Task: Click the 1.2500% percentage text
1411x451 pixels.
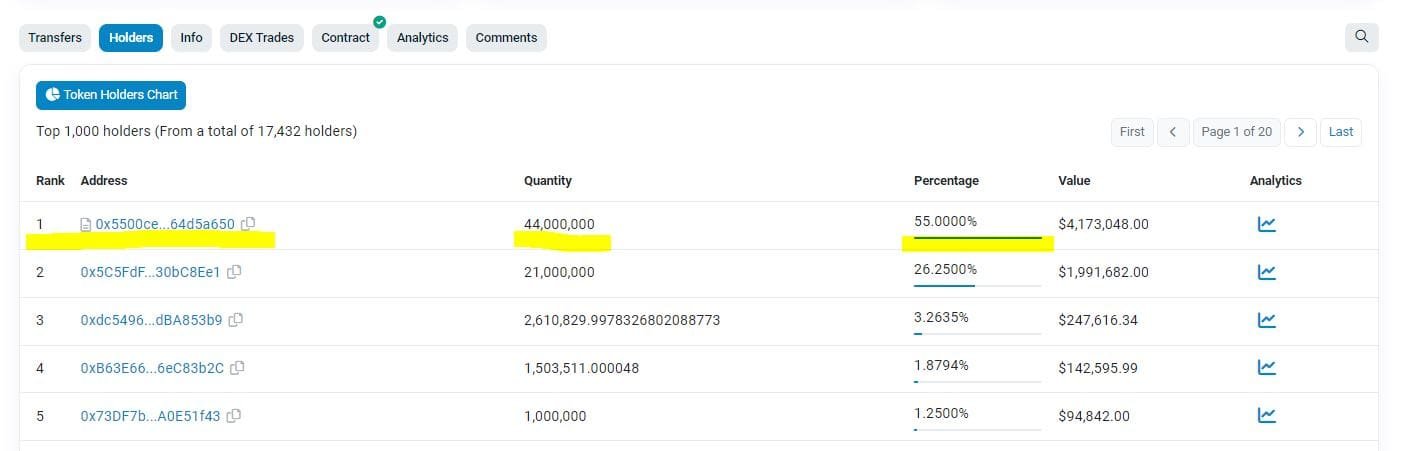Action: (941, 413)
